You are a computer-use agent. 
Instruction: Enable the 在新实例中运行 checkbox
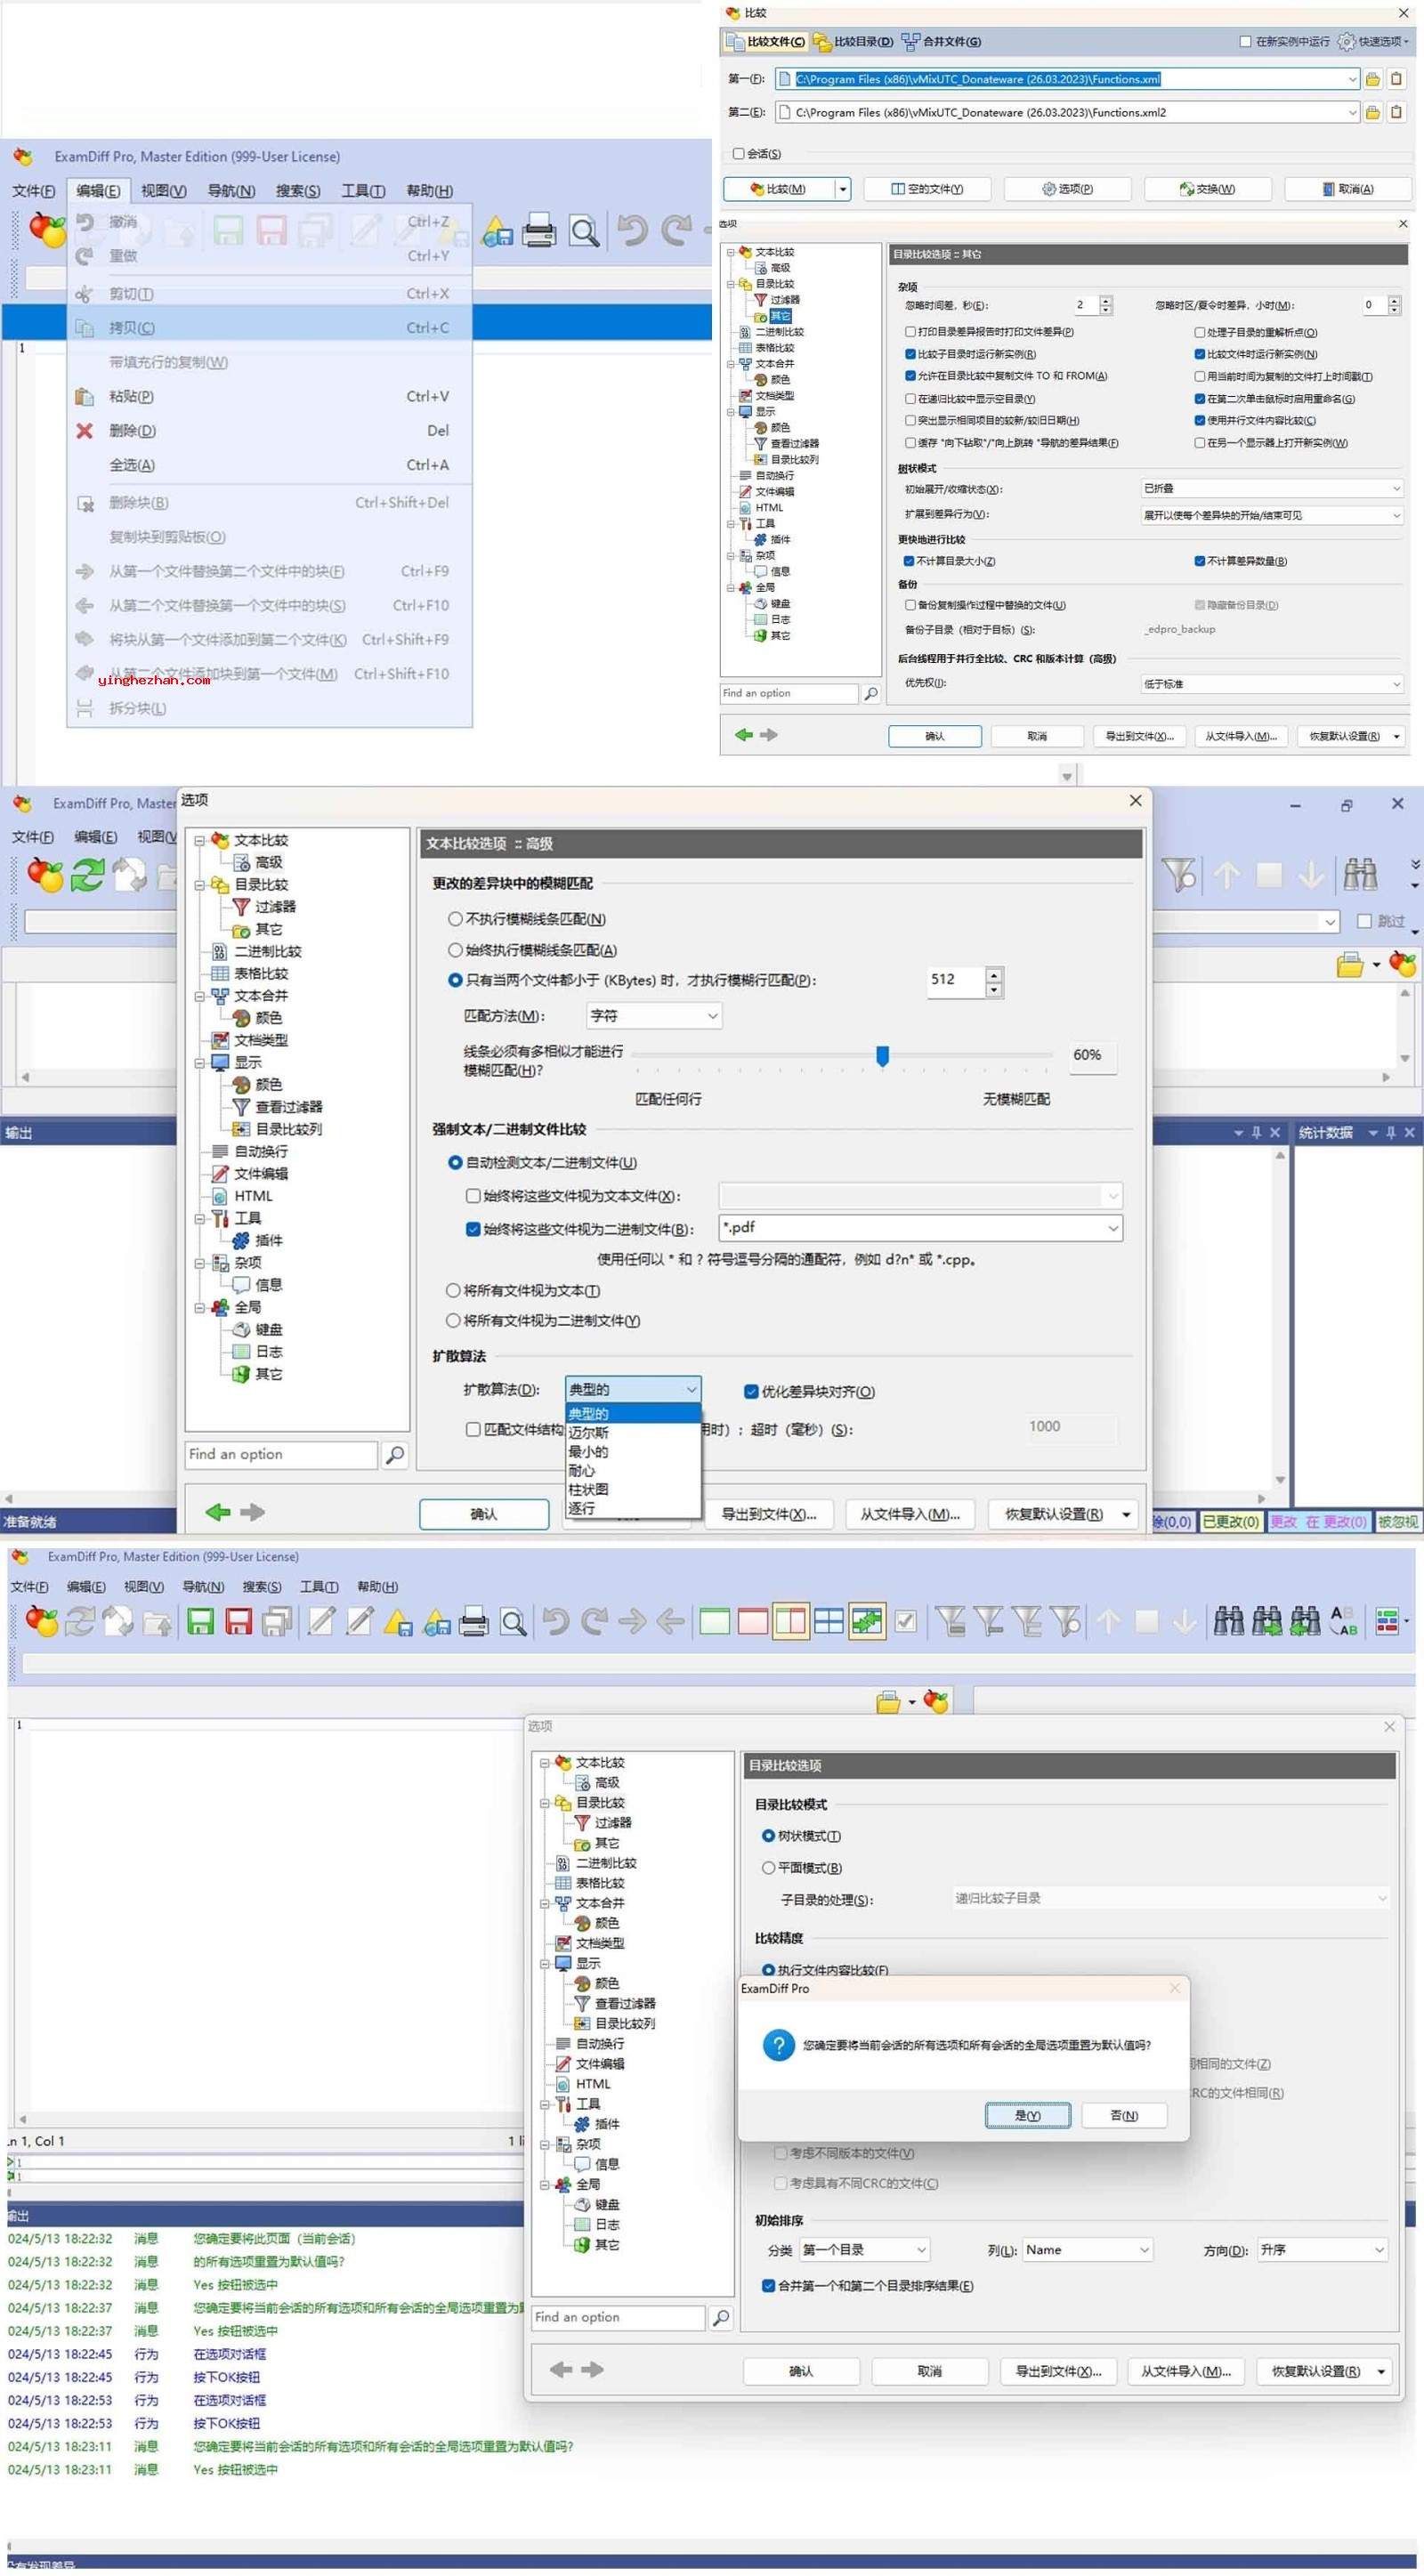coord(1245,42)
